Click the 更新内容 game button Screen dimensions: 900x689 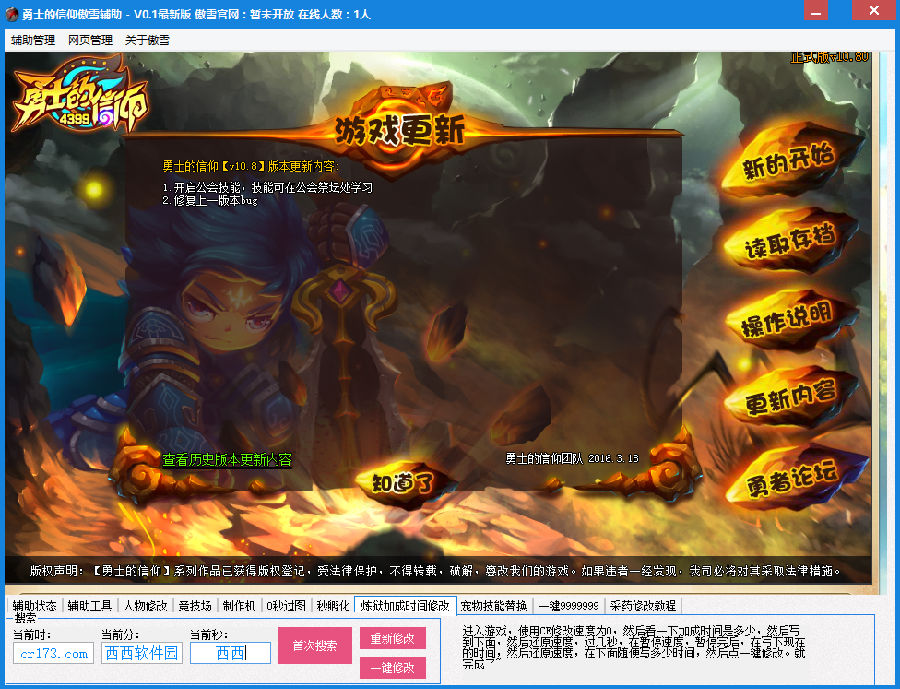[x=791, y=397]
